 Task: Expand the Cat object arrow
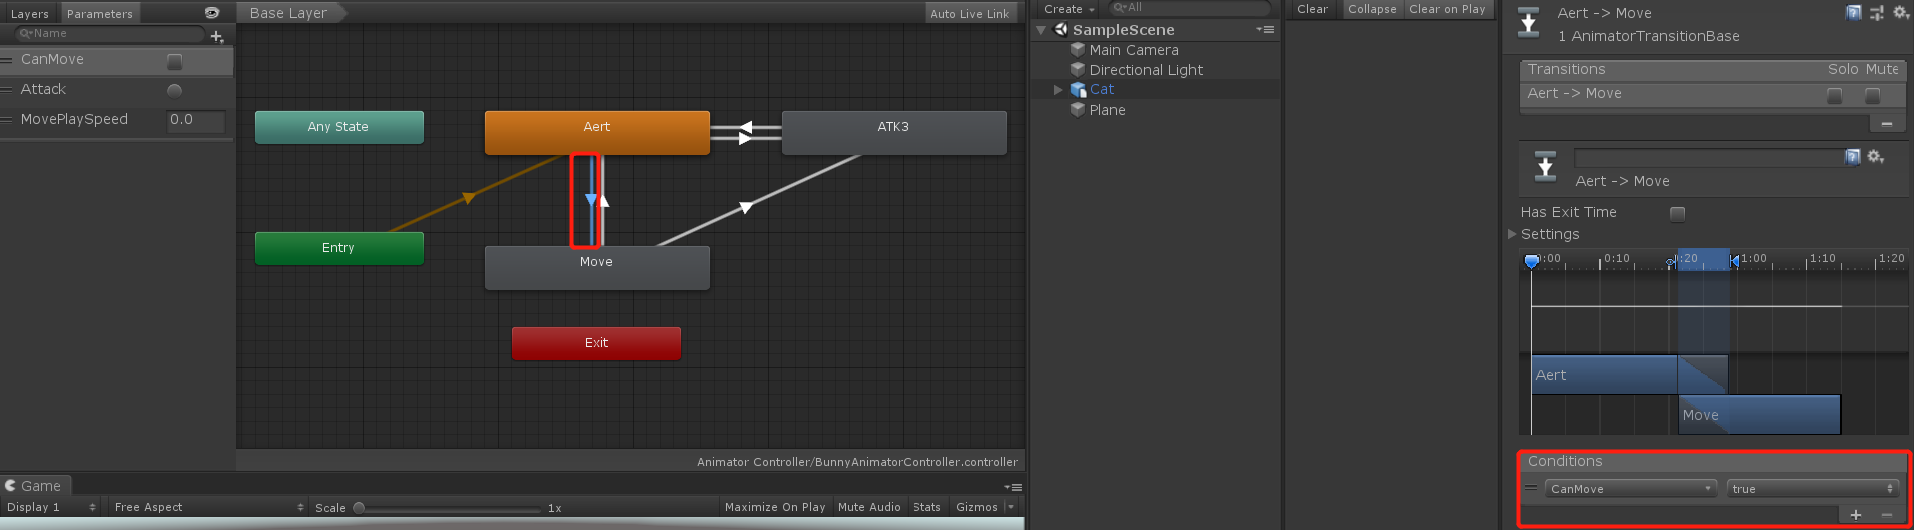1058,90
